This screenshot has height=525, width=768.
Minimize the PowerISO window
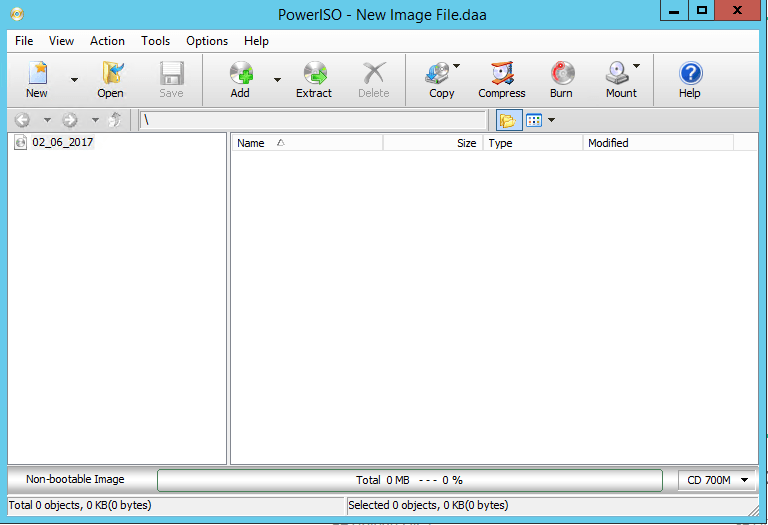pyautogui.click(x=674, y=10)
